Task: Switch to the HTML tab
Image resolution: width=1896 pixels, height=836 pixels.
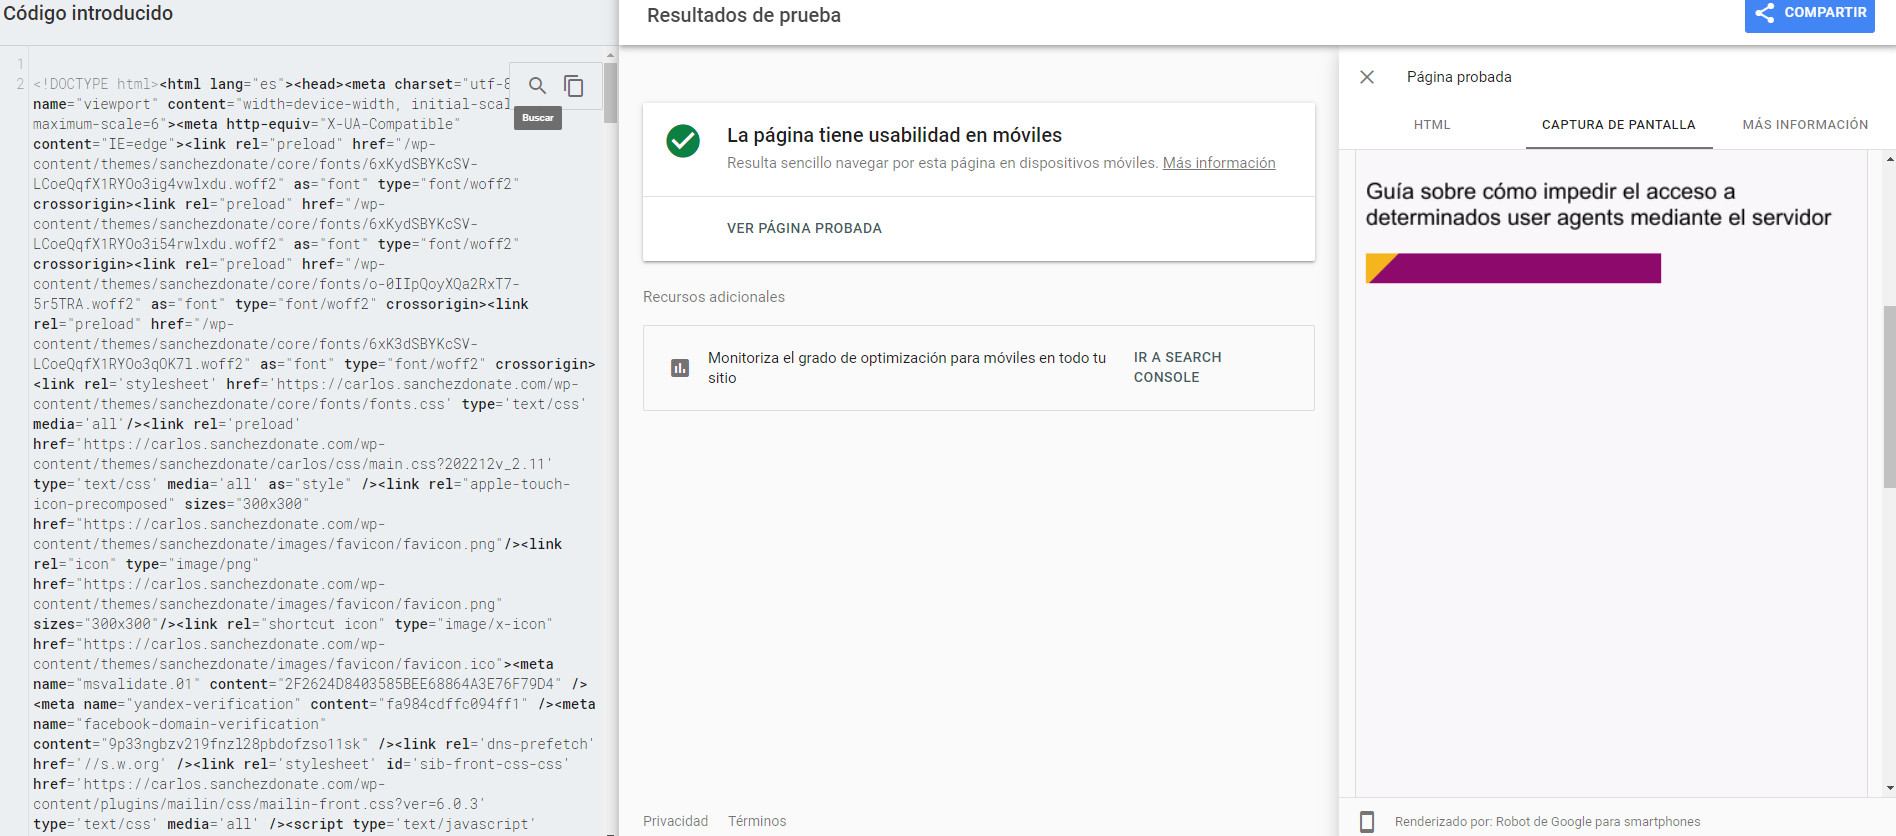Action: click(x=1431, y=125)
